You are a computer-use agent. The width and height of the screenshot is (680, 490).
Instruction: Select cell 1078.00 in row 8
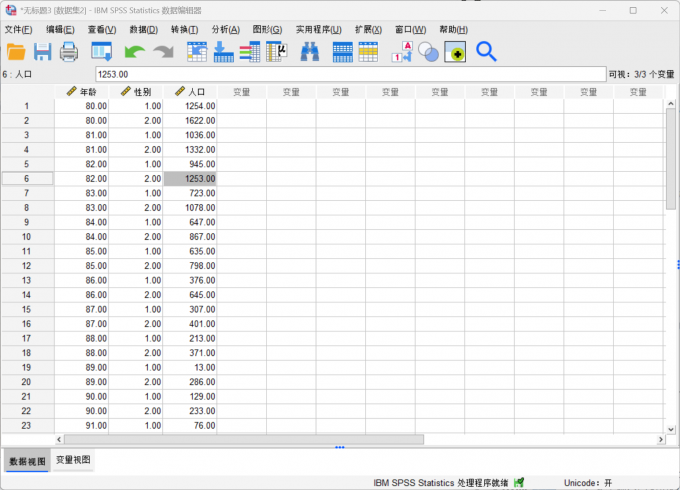pyautogui.click(x=190, y=208)
